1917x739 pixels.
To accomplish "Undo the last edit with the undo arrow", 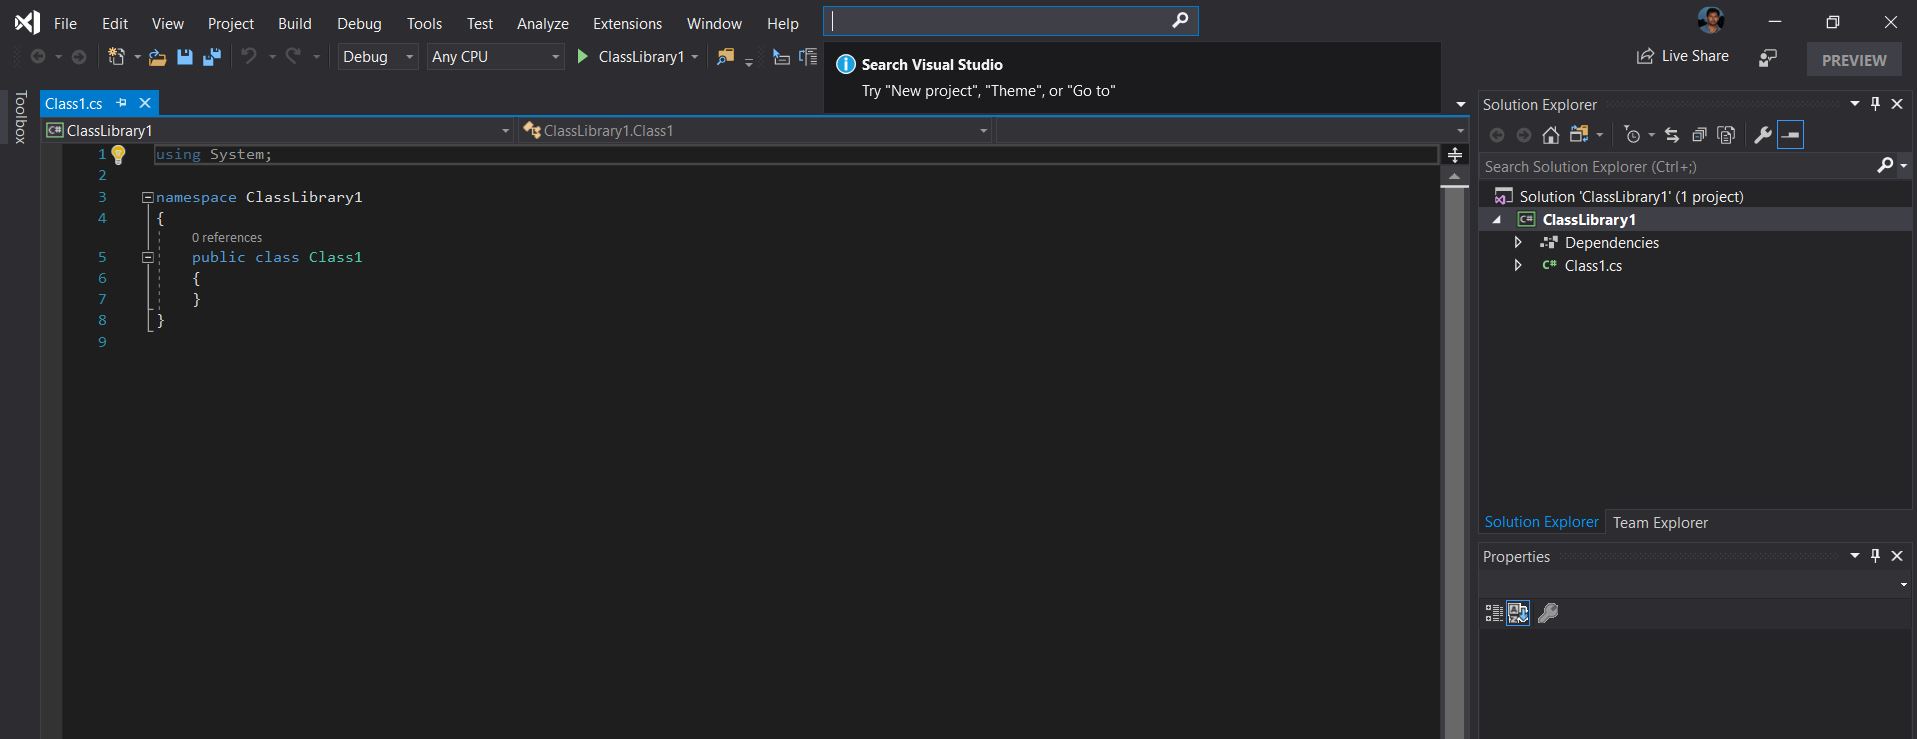I will click(x=249, y=57).
